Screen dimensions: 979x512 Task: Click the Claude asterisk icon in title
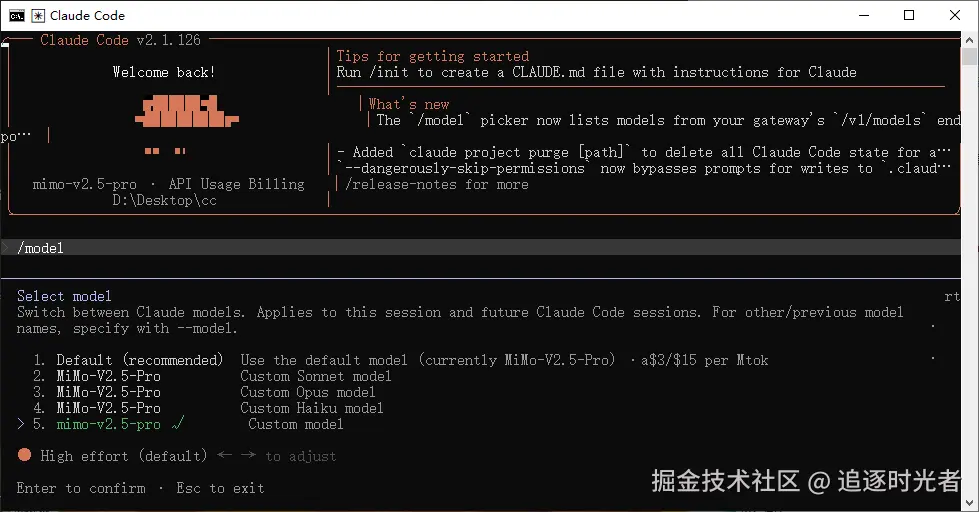38,16
